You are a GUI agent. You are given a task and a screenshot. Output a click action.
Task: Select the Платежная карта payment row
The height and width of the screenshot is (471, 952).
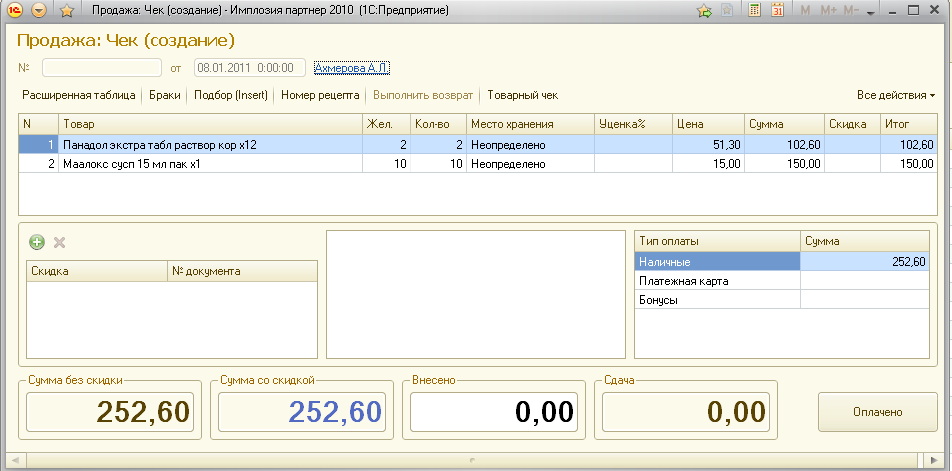[x=782, y=281]
